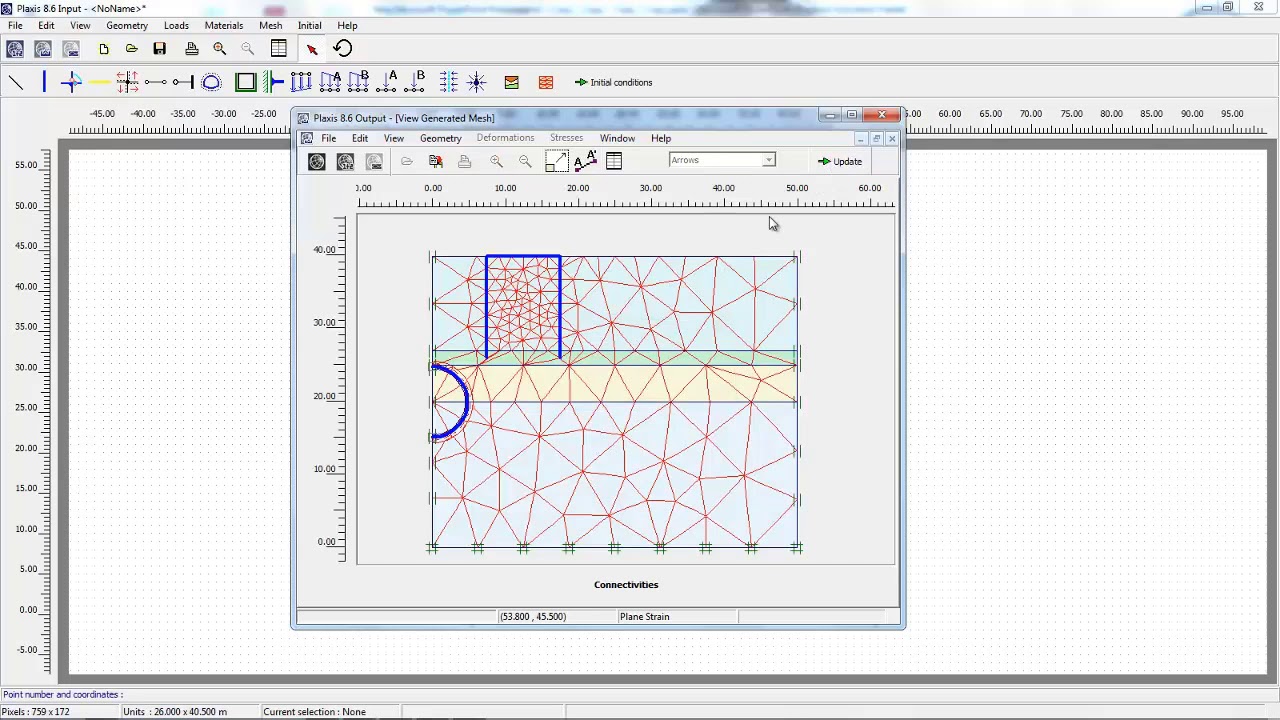
Task: Click the Scale factor icon in Output window
Action: click(557, 161)
